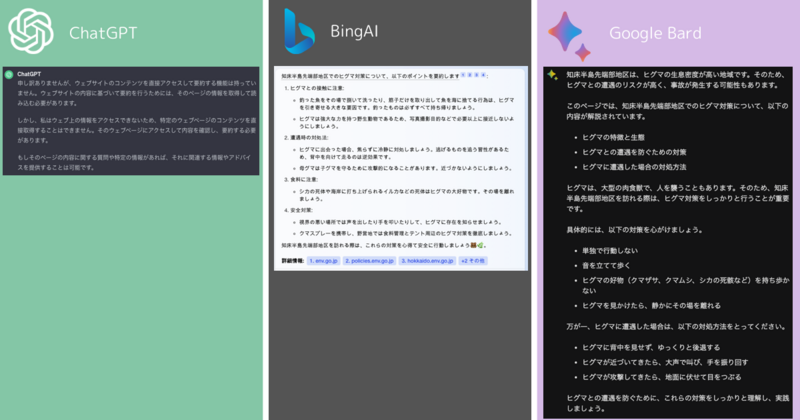Click the ChatGPT knot logo
The image size is (800, 420).
point(31,31)
